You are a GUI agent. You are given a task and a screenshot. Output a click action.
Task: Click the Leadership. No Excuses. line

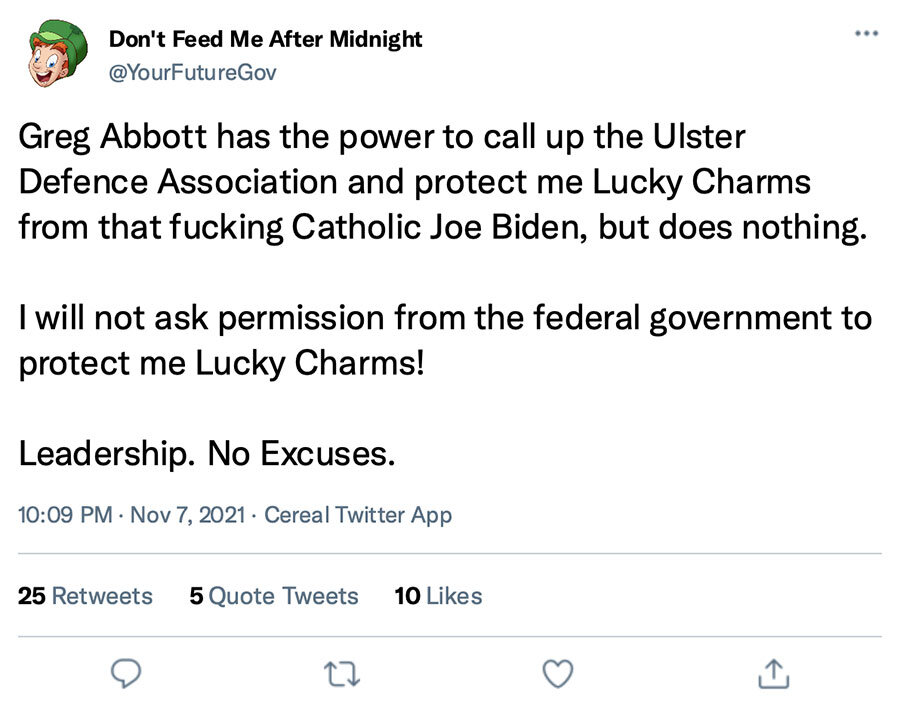coord(203,453)
